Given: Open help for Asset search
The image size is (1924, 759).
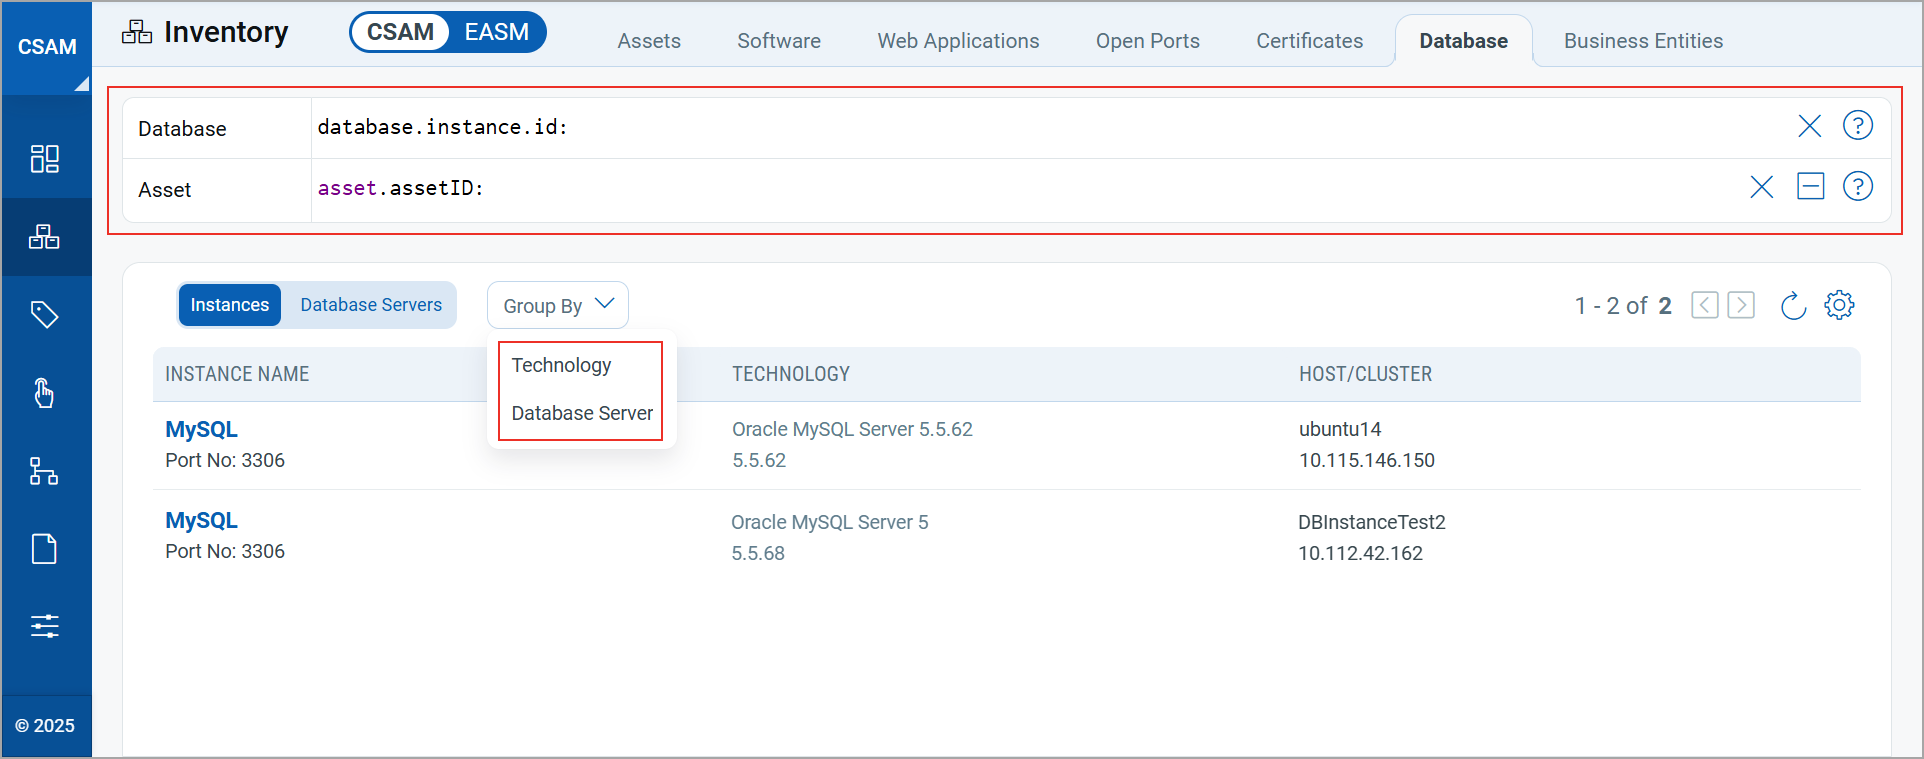Looking at the screenshot, I should (x=1857, y=186).
